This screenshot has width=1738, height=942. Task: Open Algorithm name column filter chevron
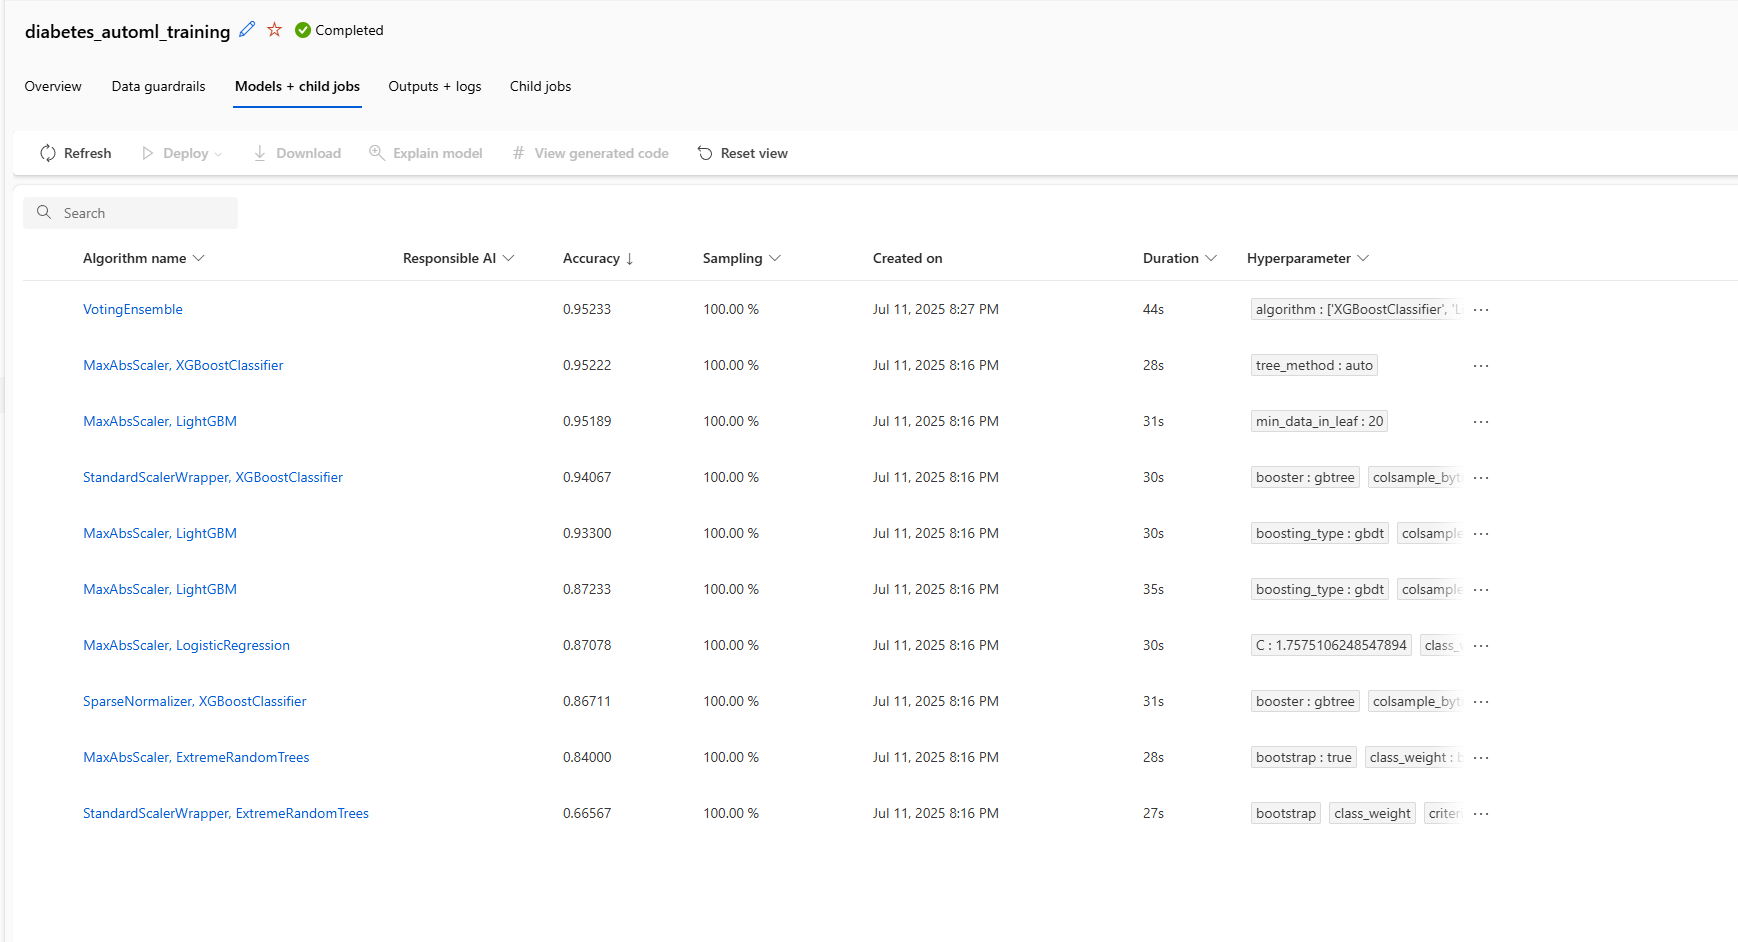coord(198,258)
